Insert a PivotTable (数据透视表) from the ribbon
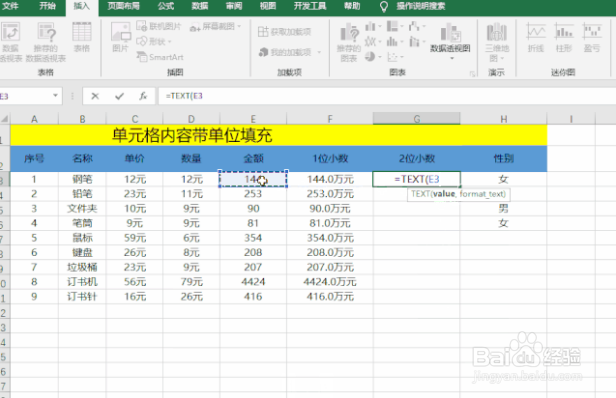Screen dimensions: 616x398 (10, 42)
